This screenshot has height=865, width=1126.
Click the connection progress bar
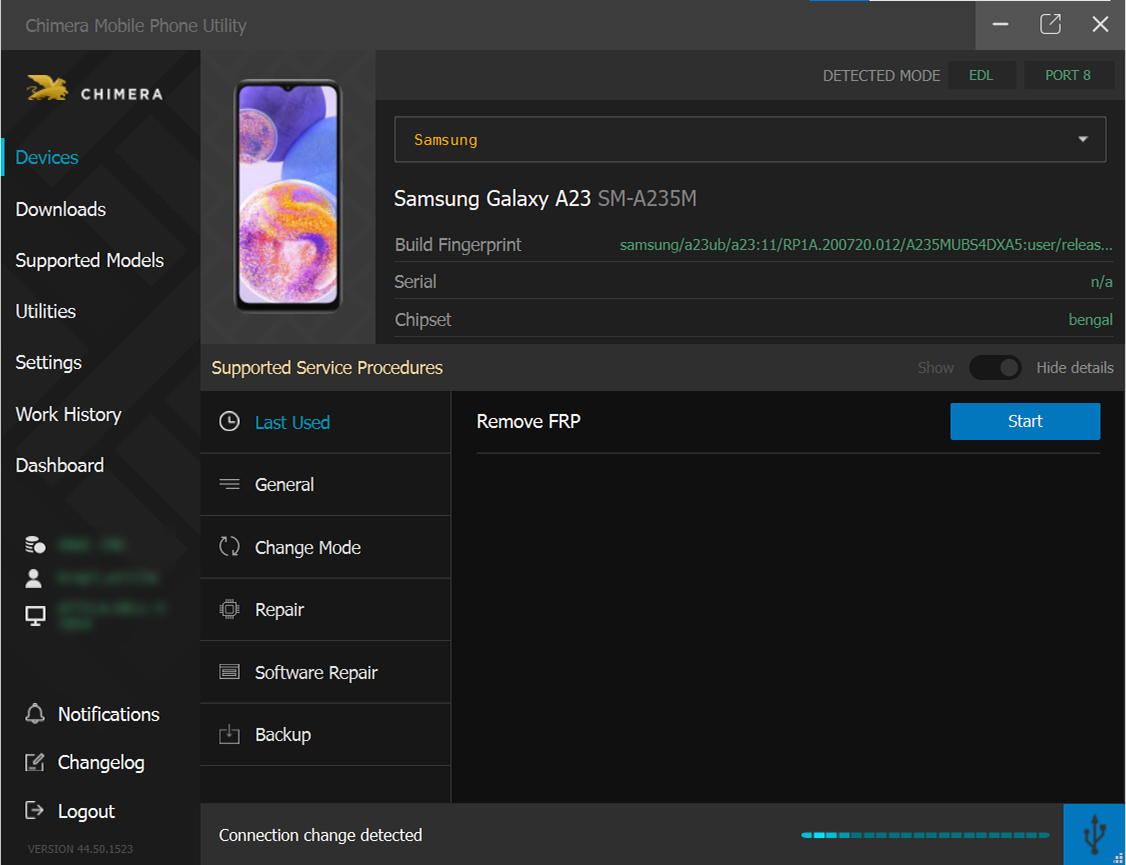[925, 835]
